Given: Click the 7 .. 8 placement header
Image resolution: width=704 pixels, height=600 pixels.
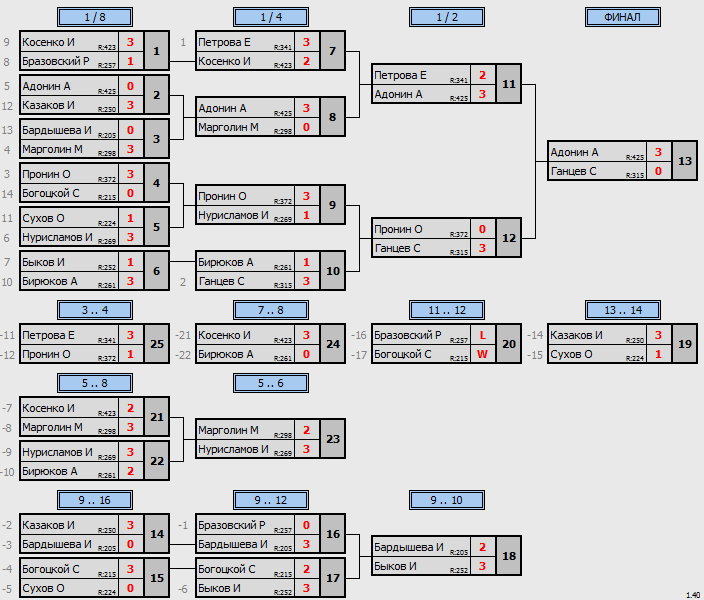Looking at the screenshot, I should click(x=271, y=310).
